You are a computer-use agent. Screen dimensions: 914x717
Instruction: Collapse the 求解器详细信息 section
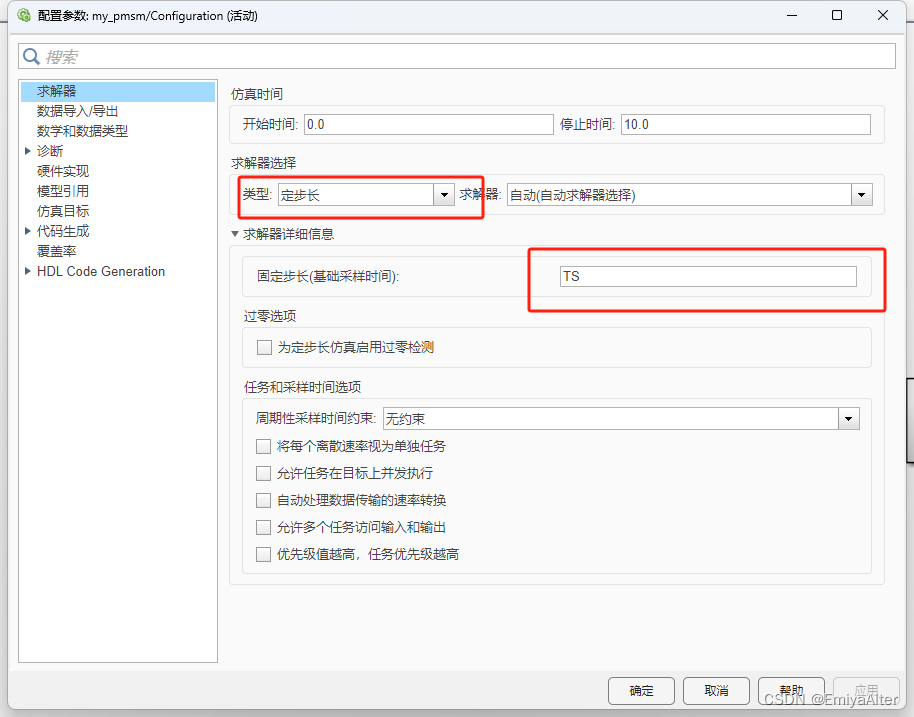point(234,233)
